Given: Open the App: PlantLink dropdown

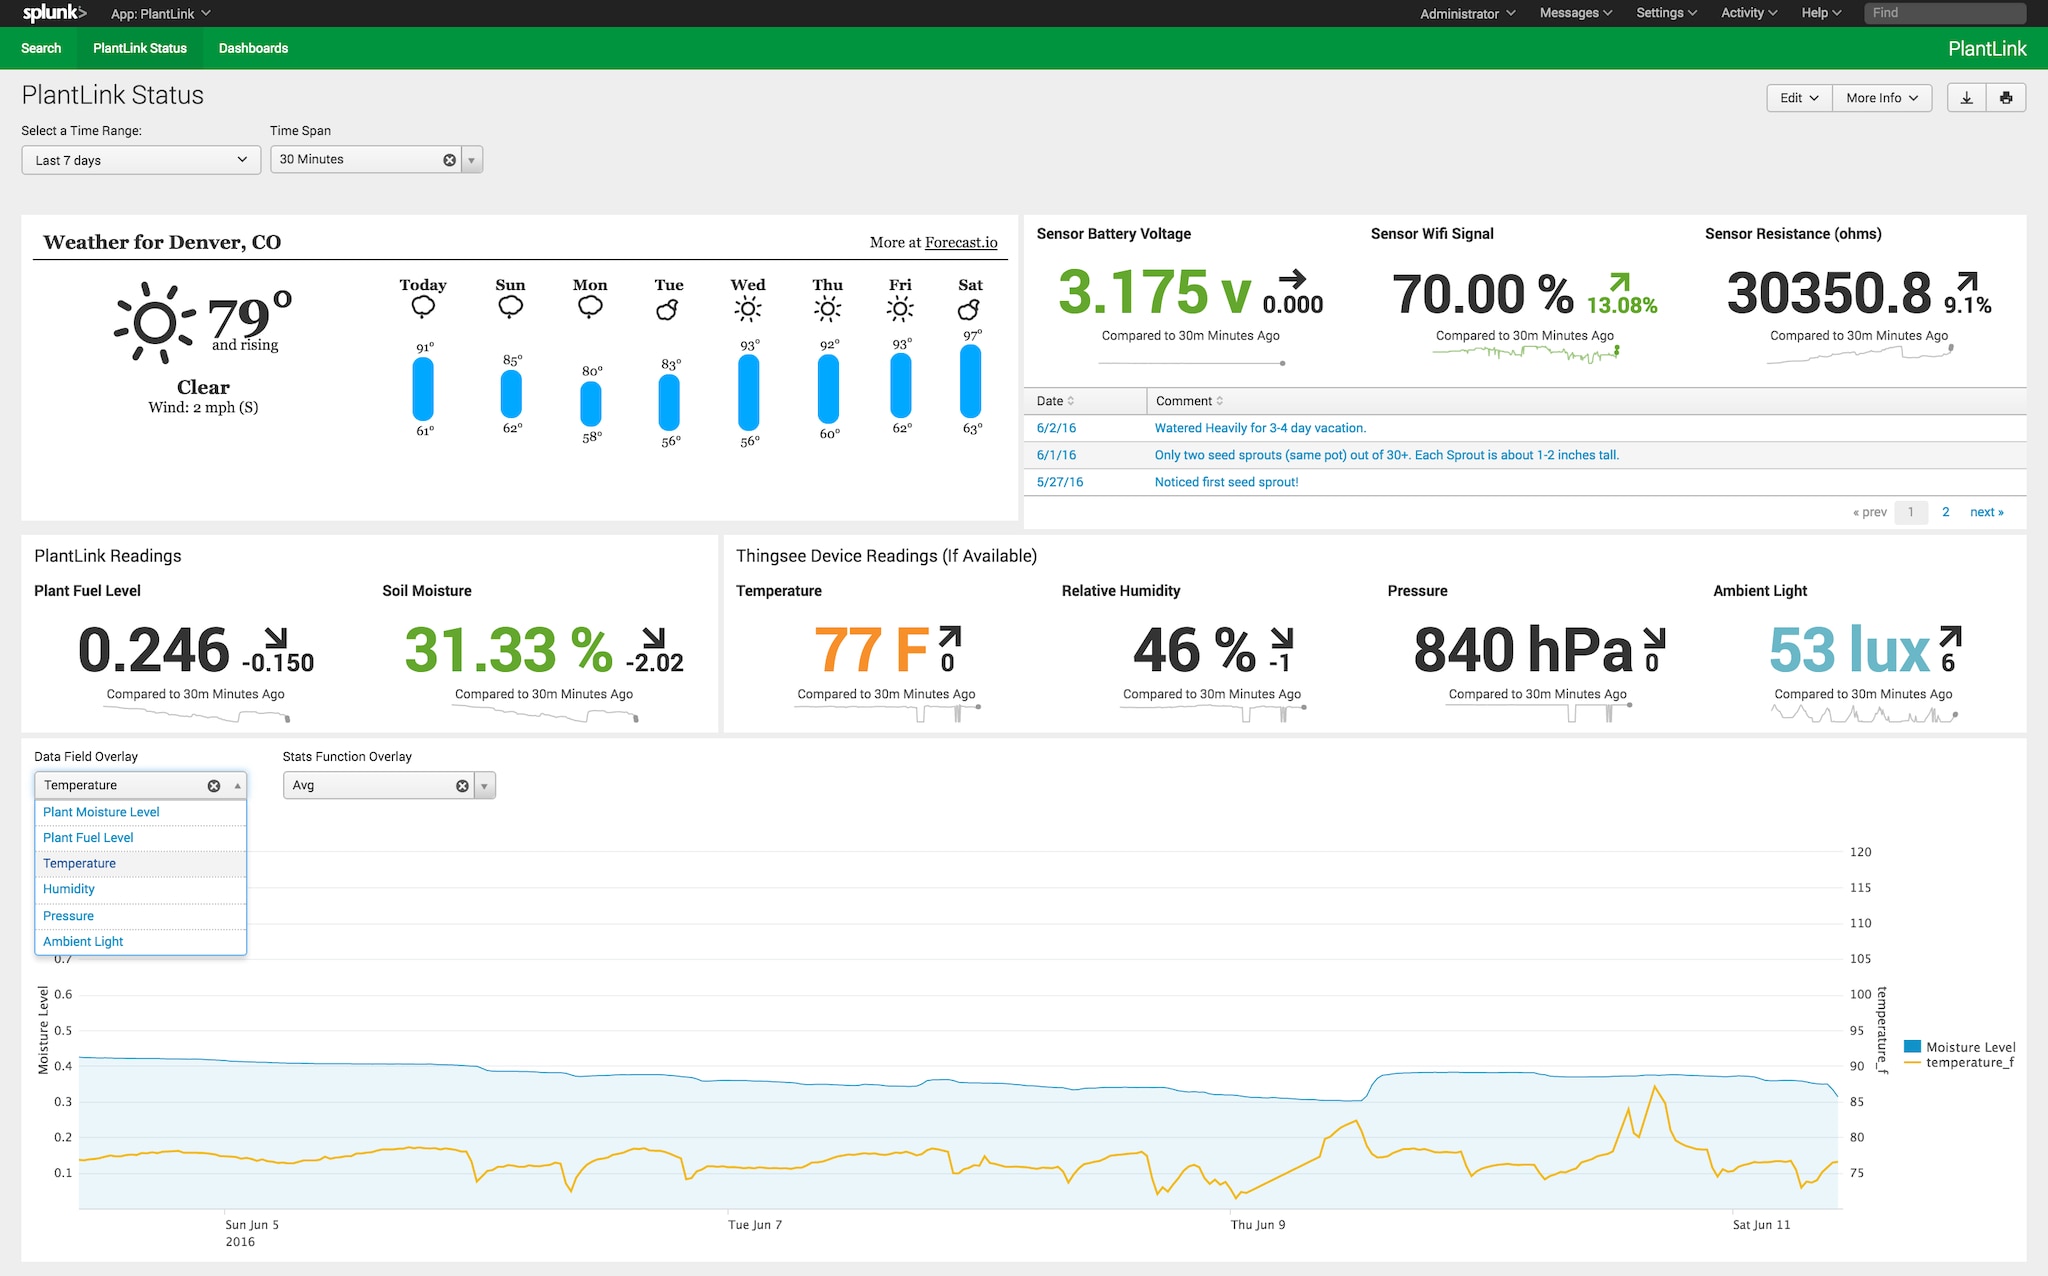Looking at the screenshot, I should coord(160,14).
